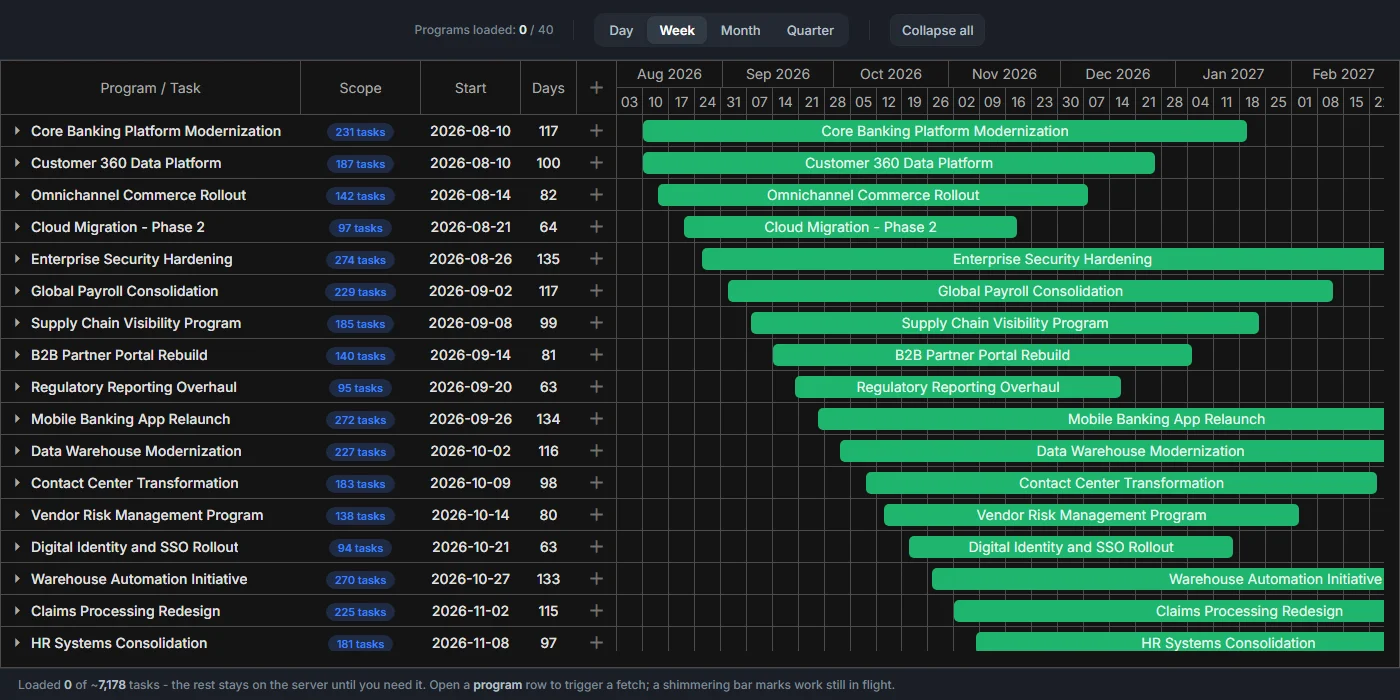Select Month zoom level
The image size is (1400, 700).
740,30
